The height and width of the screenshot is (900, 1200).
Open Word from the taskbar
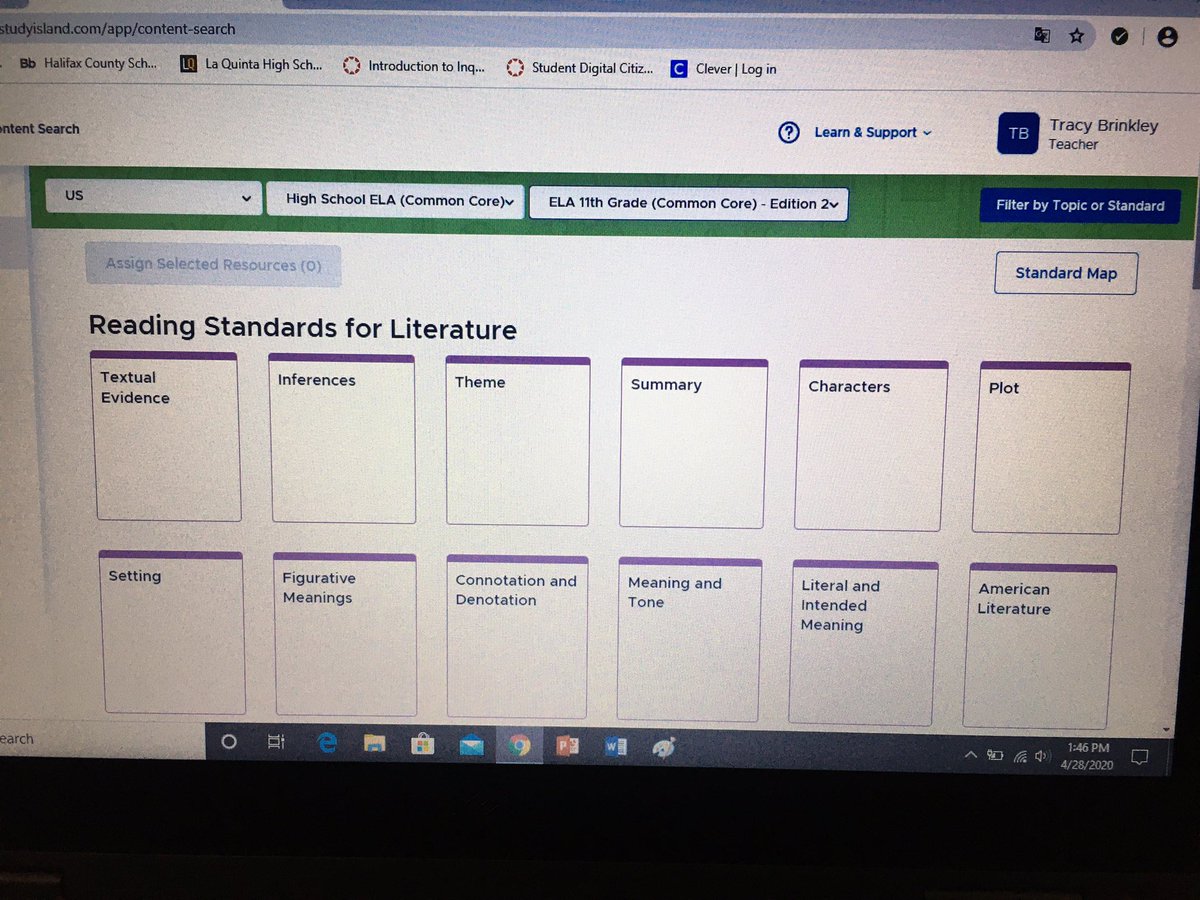point(615,747)
